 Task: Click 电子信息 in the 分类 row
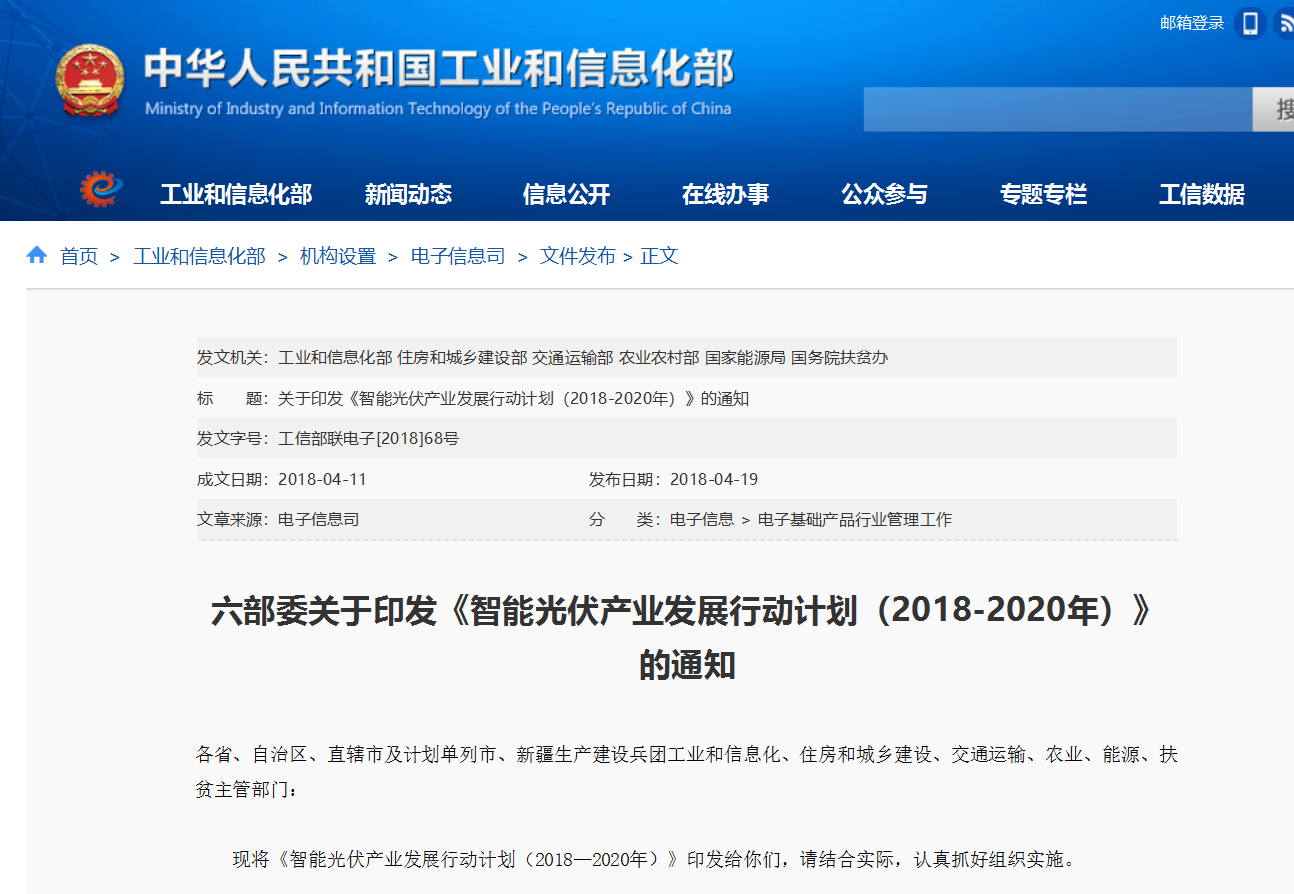coord(702,519)
